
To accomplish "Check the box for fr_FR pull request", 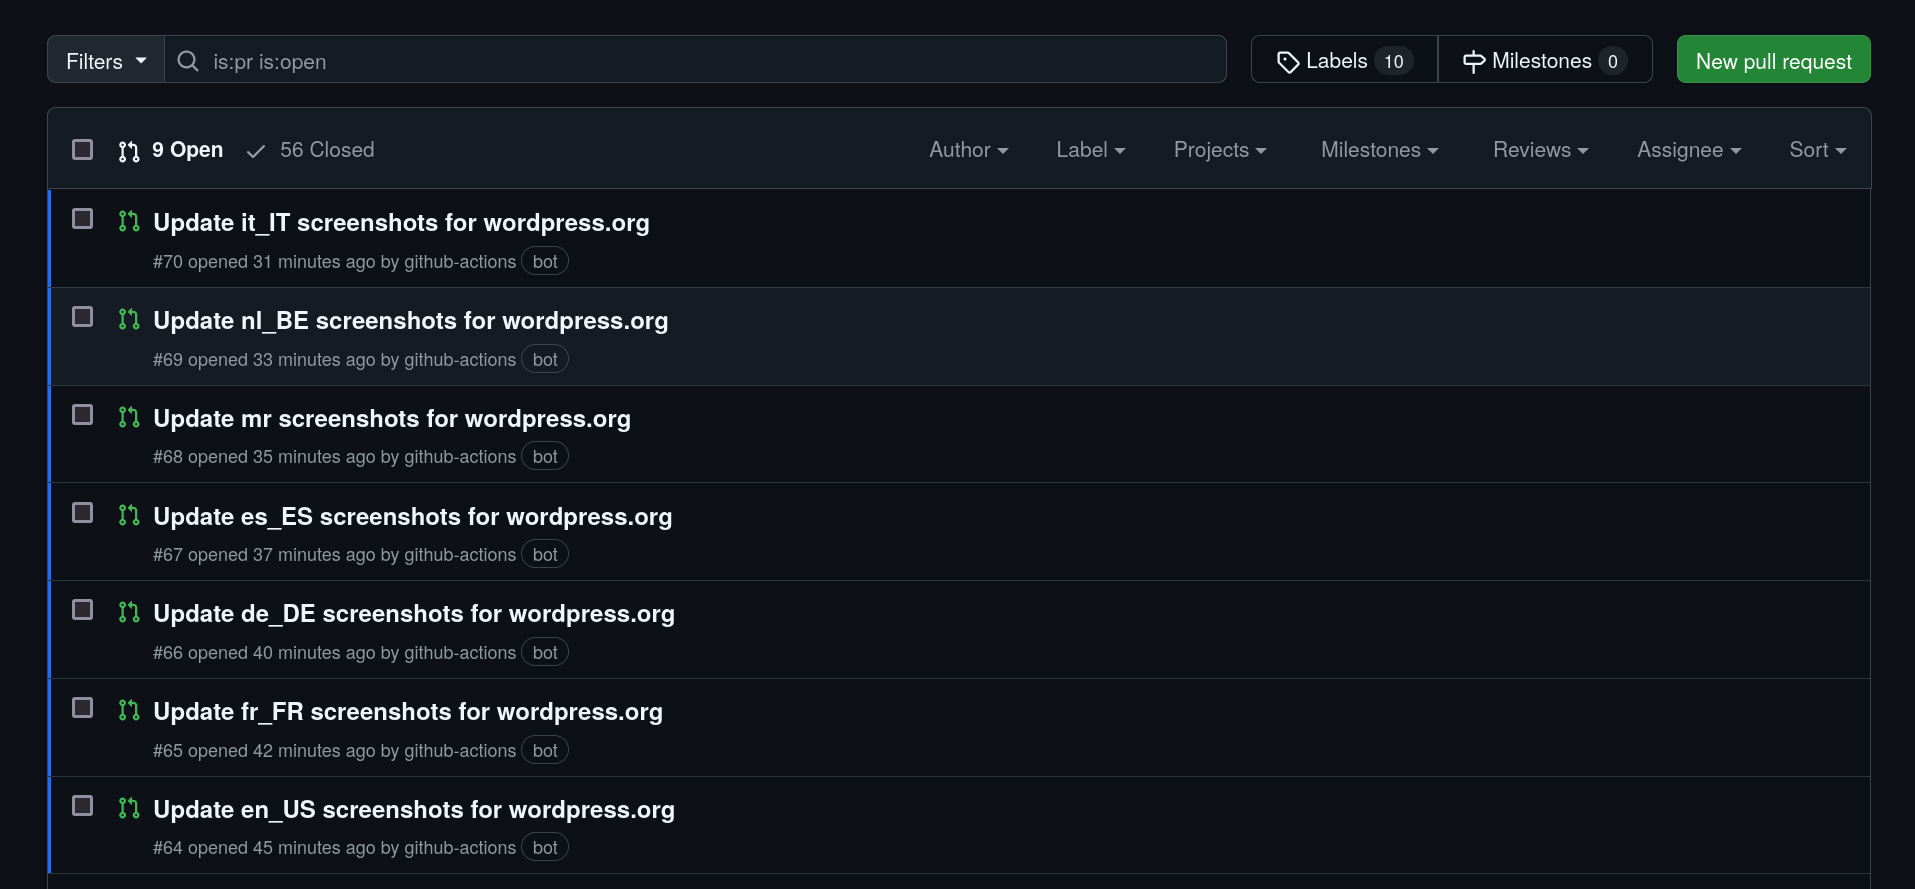I will (83, 708).
